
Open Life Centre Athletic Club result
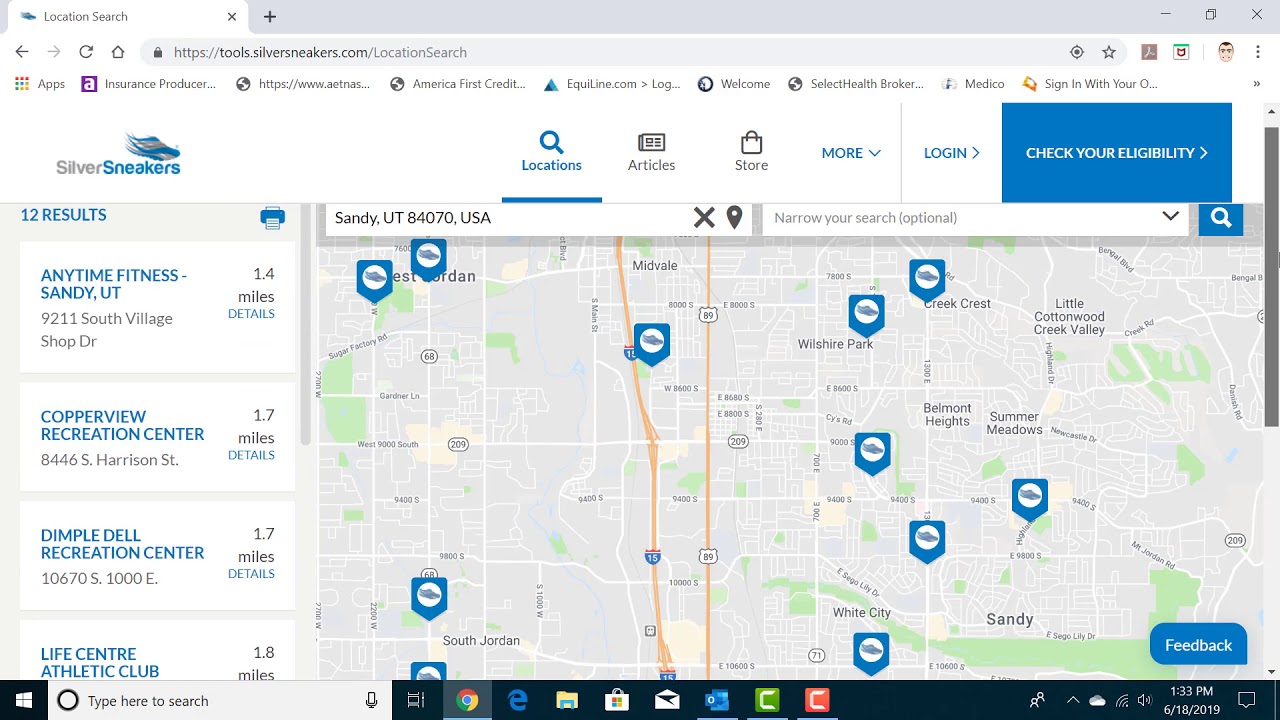point(100,663)
